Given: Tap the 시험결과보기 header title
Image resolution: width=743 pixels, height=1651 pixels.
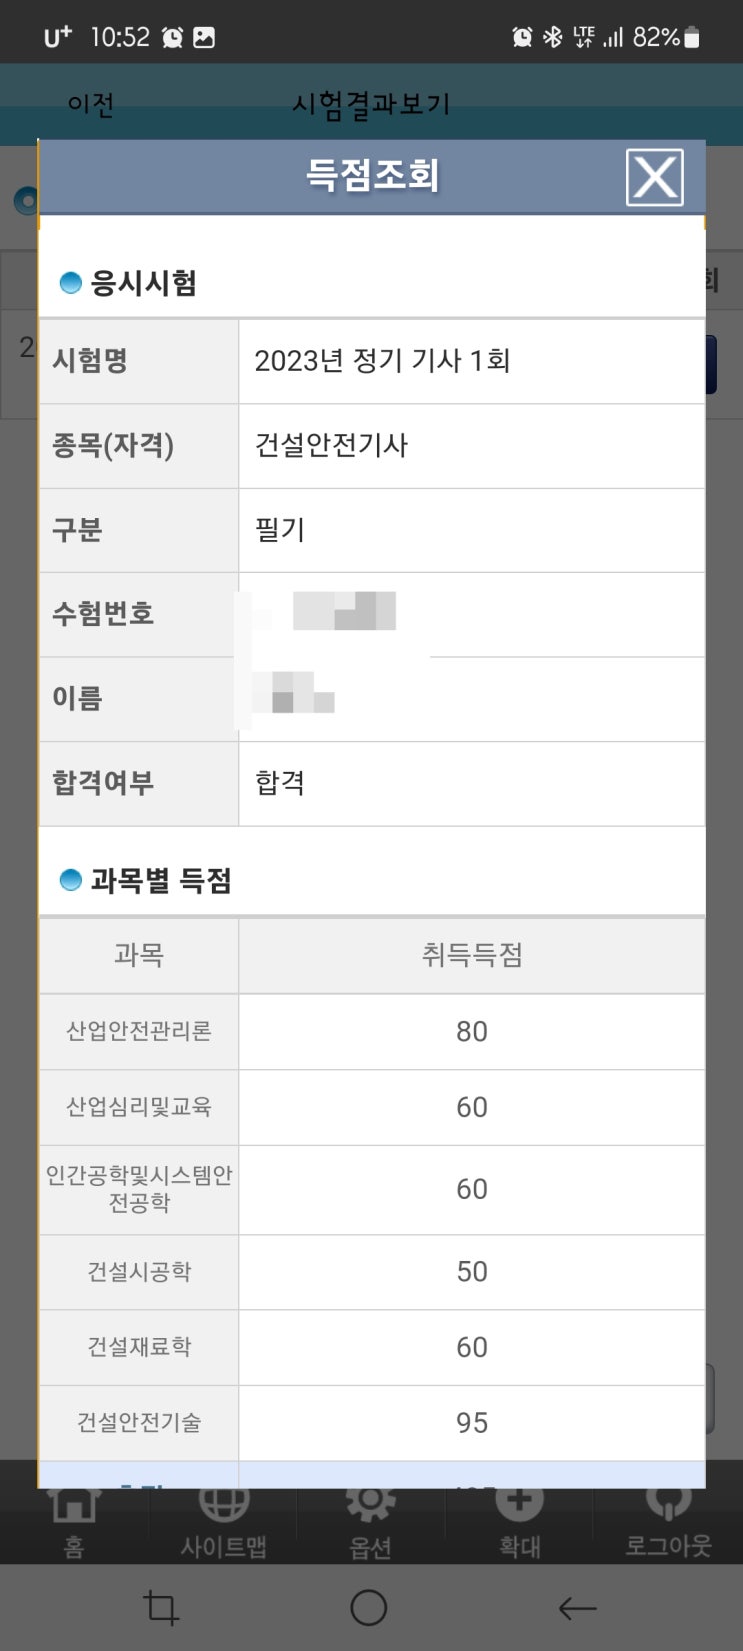Looking at the screenshot, I should pos(371,104).
